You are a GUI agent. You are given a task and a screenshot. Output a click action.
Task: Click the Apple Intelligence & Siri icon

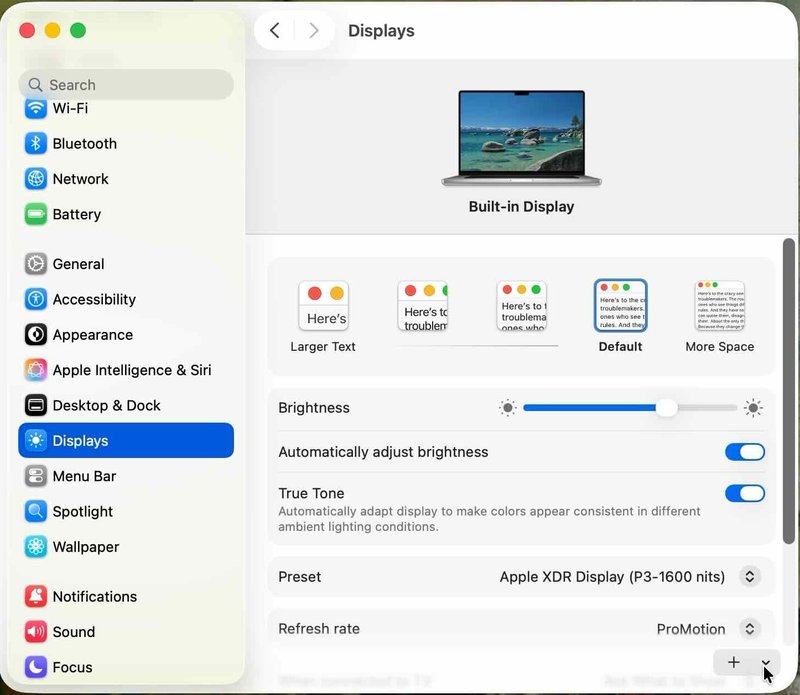coord(36,370)
